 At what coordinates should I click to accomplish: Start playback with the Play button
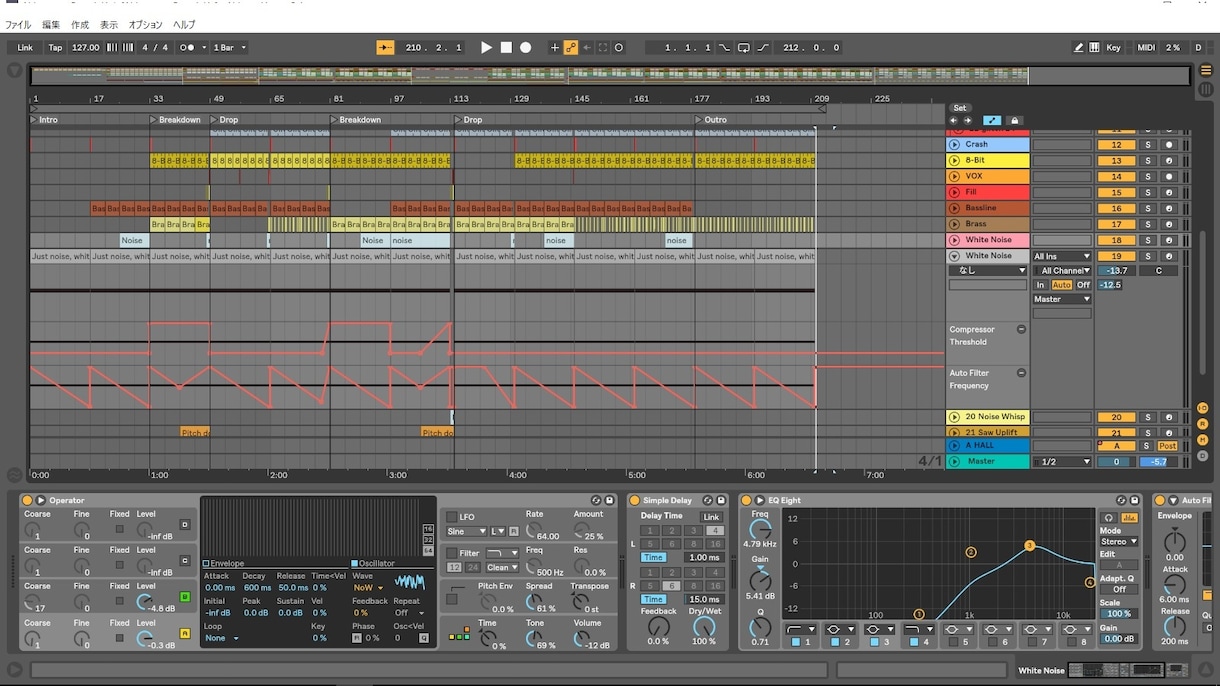[x=486, y=47]
